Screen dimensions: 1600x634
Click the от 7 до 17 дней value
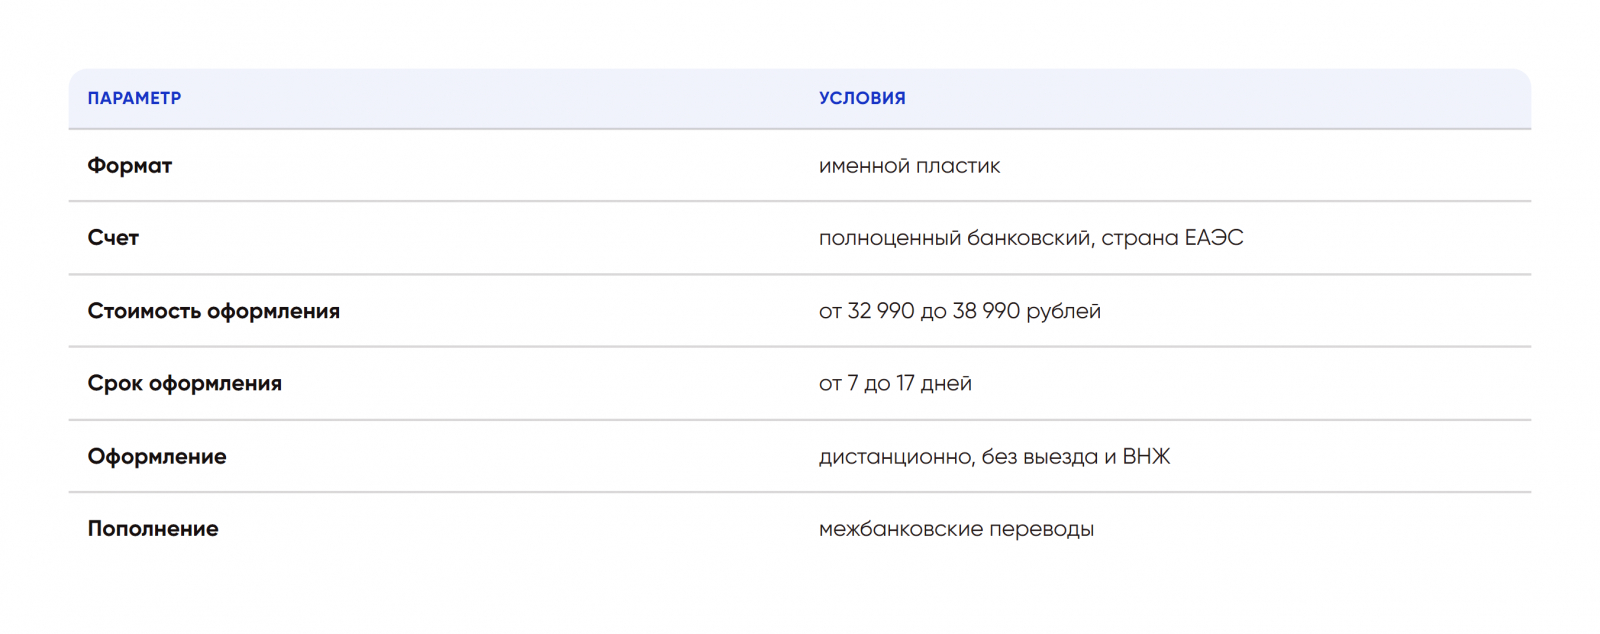point(895,384)
